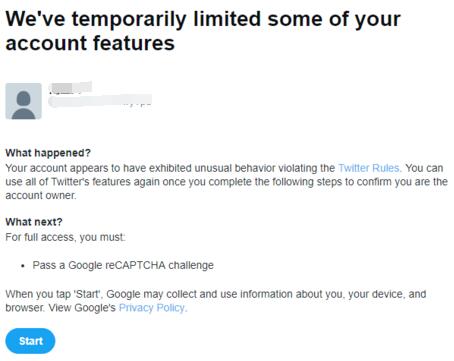454x361 pixels.
Task: Click the 'For full access, you must:' text
Action: tap(65, 237)
